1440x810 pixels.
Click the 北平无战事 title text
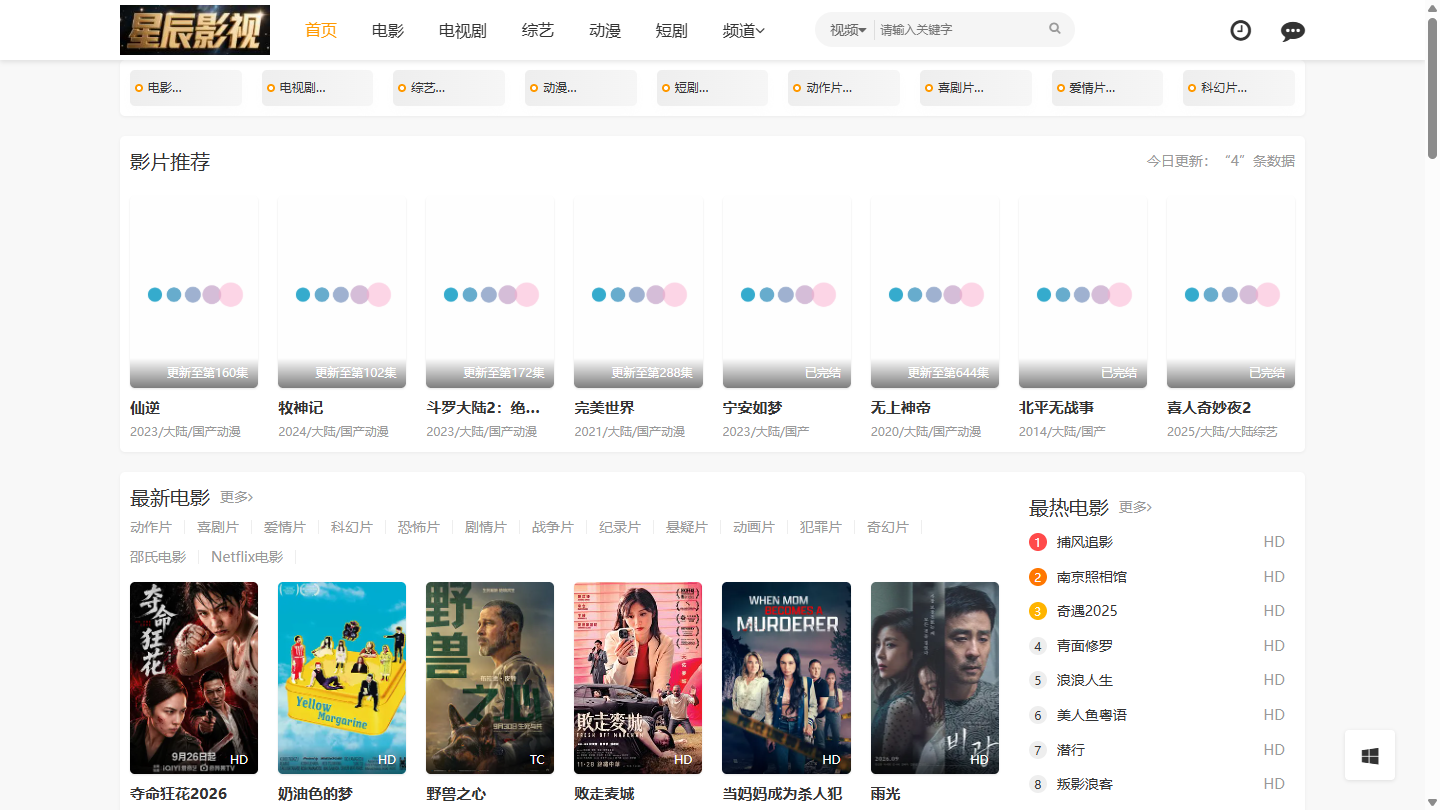[x=1056, y=408]
